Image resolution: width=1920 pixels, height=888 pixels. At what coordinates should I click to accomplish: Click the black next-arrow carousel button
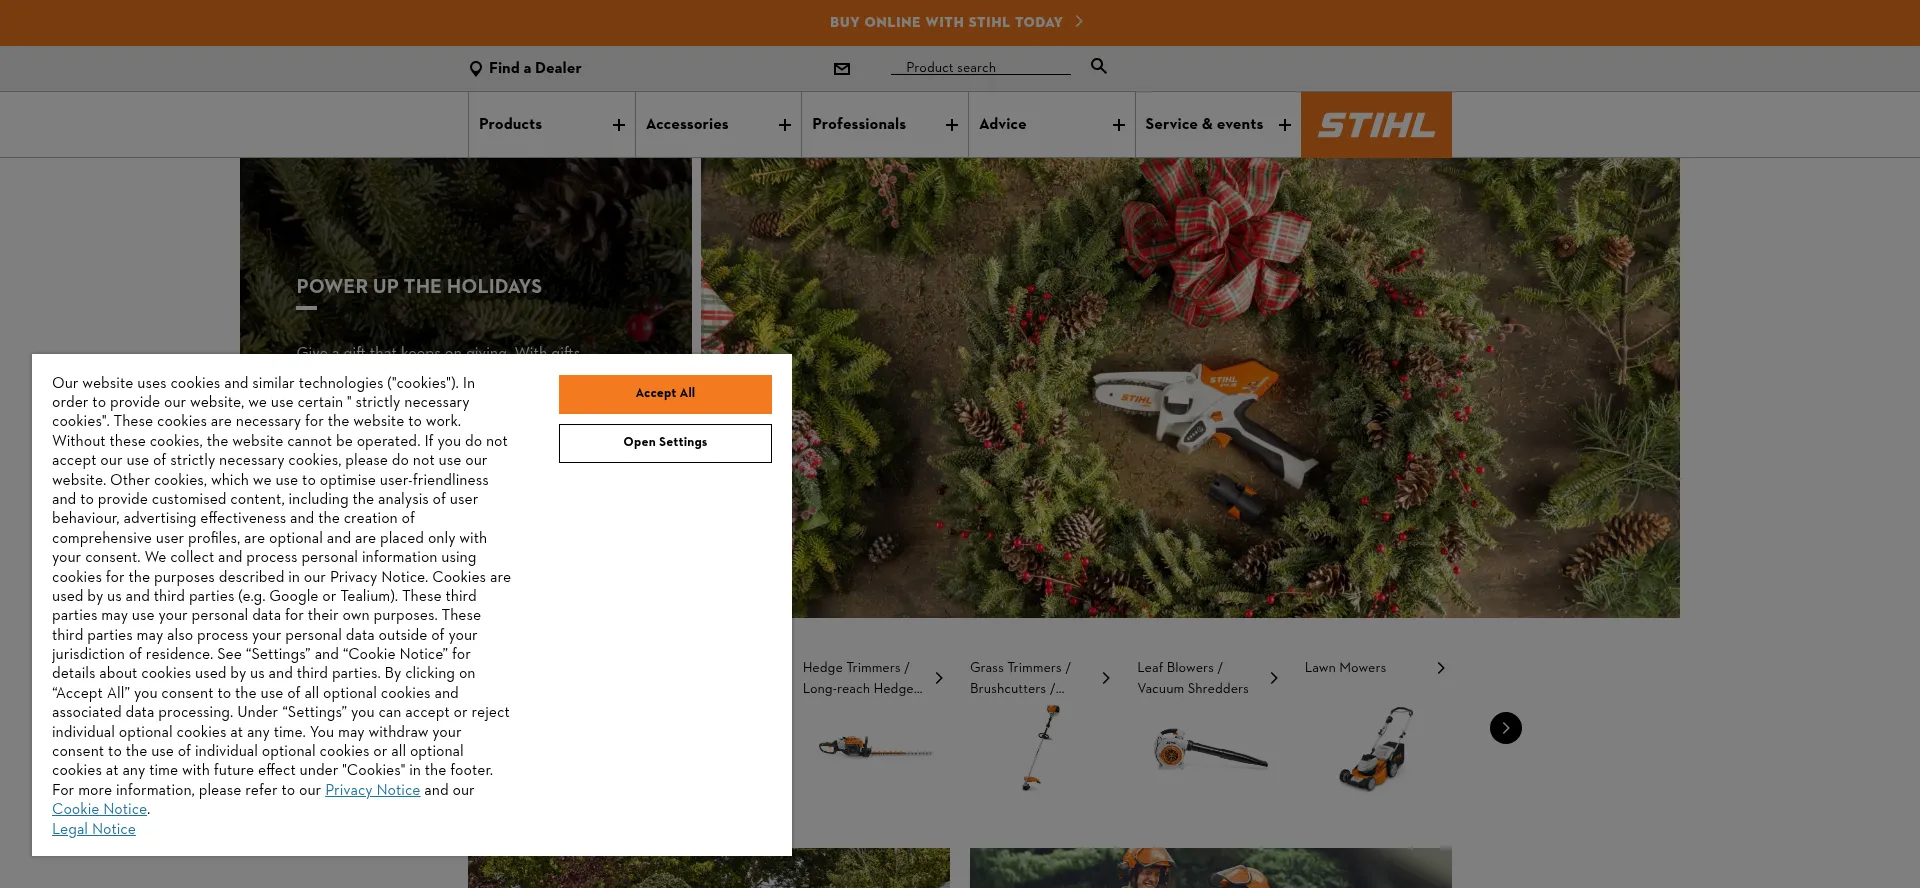pyautogui.click(x=1506, y=728)
